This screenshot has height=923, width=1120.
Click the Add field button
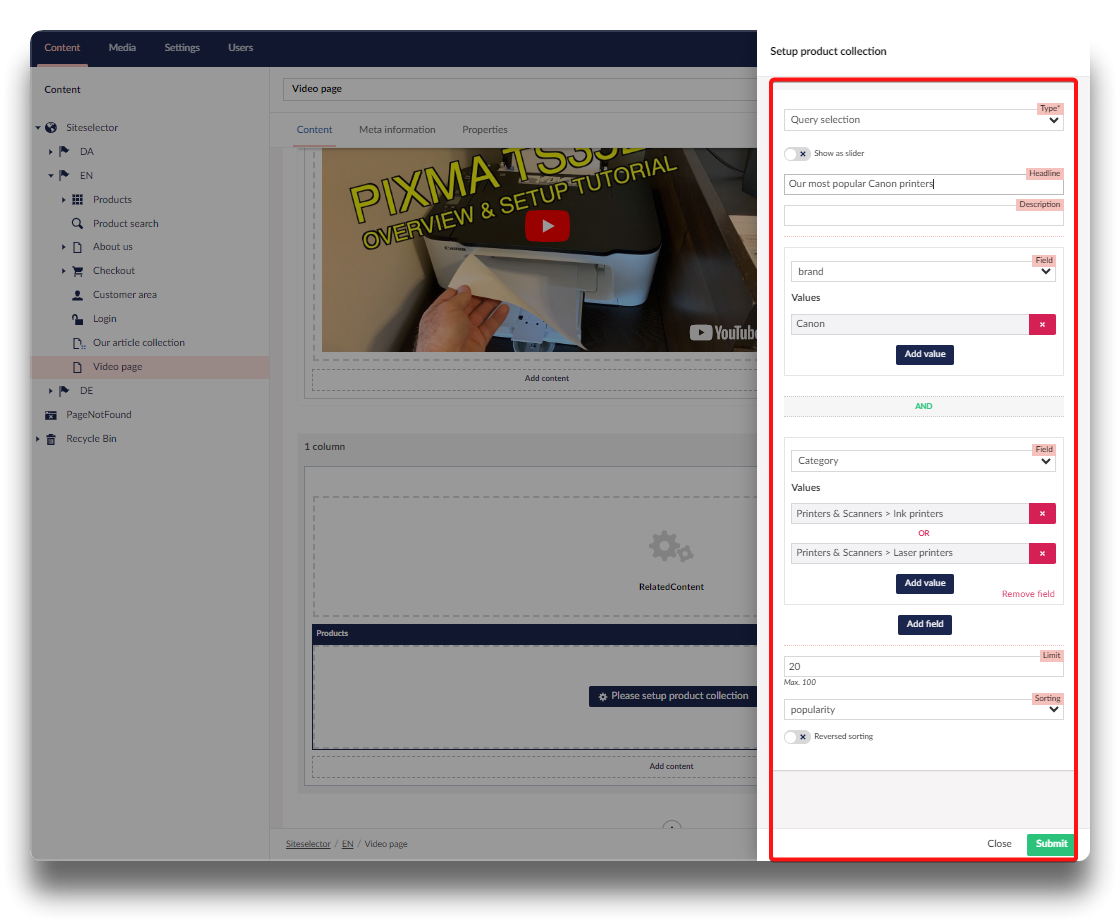(924, 624)
